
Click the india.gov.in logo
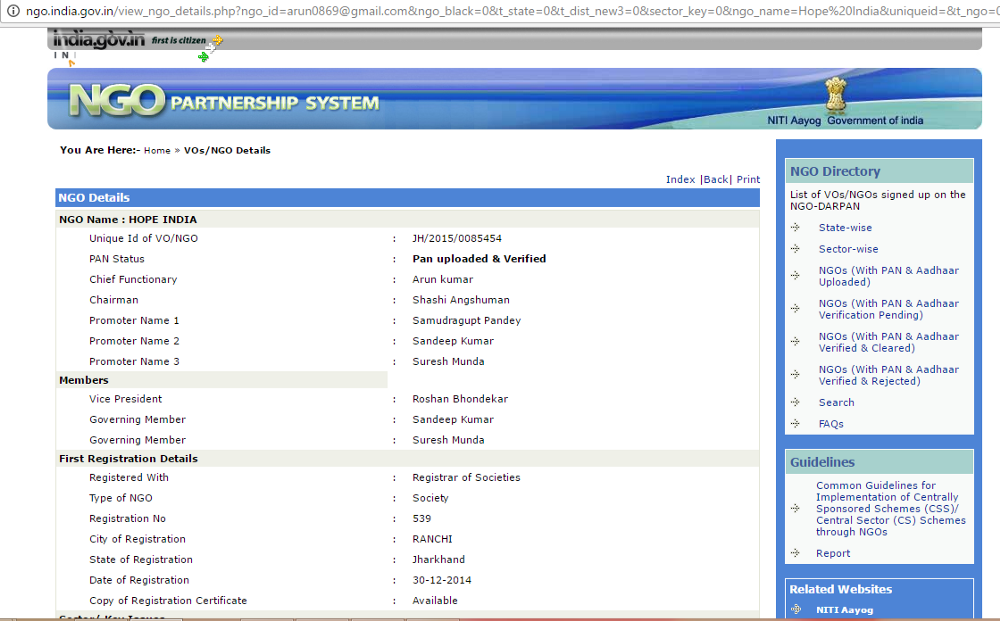[99, 40]
